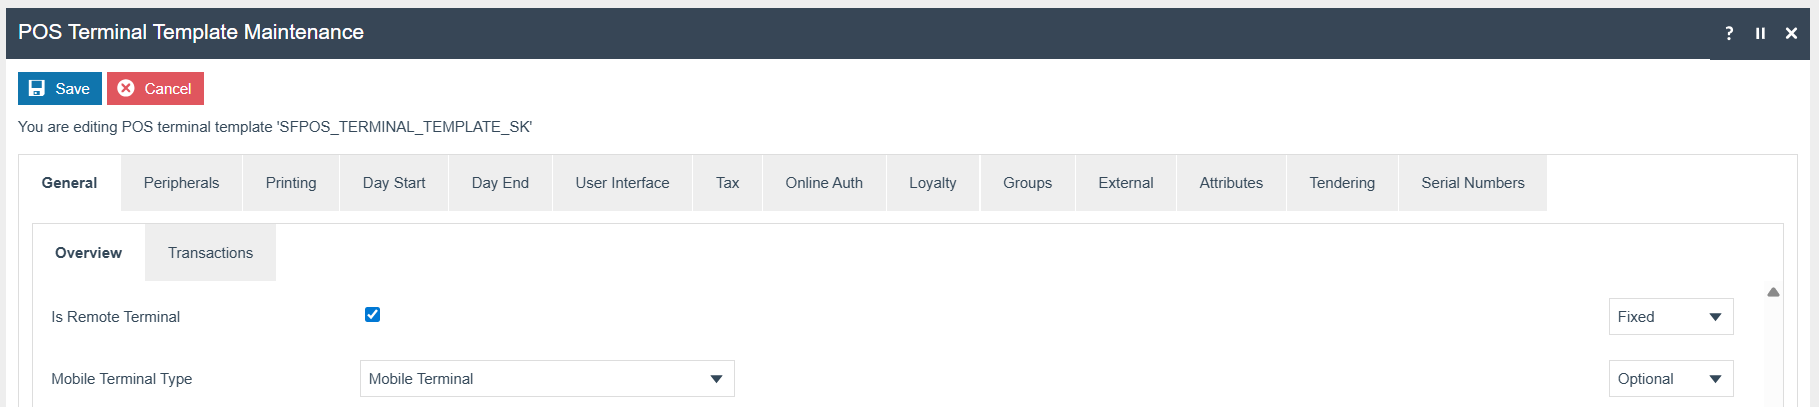
Task: Open the Online Auth tab
Action: coord(824,183)
